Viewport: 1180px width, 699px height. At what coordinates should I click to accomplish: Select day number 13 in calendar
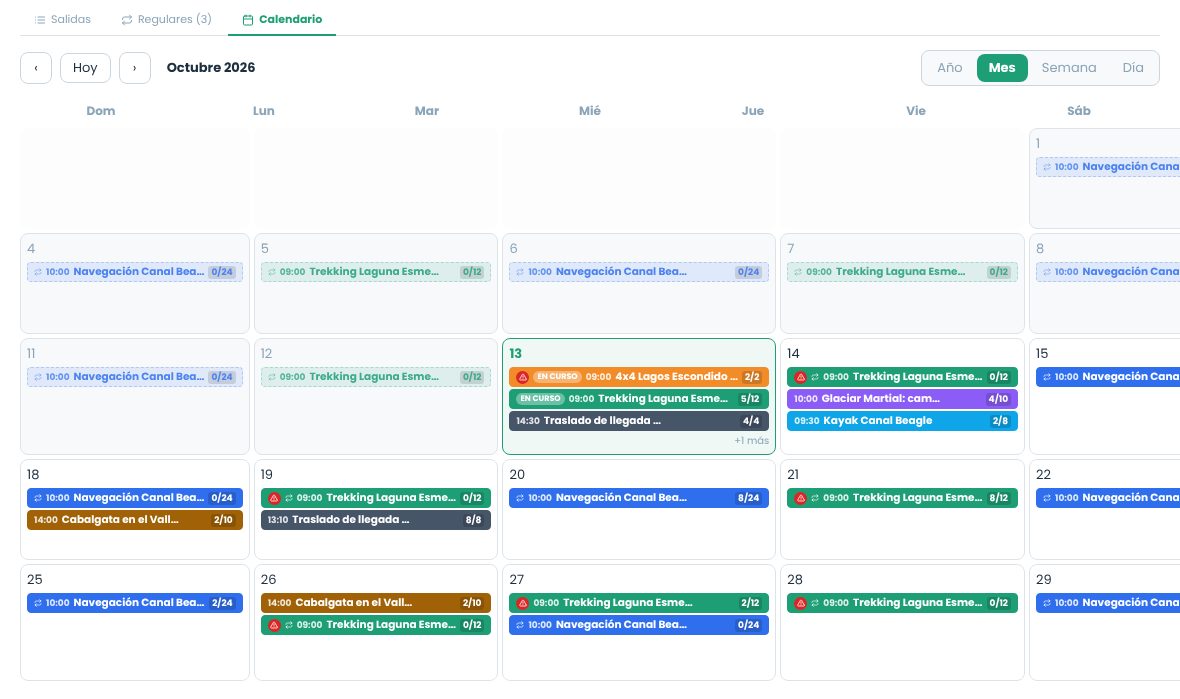515,354
